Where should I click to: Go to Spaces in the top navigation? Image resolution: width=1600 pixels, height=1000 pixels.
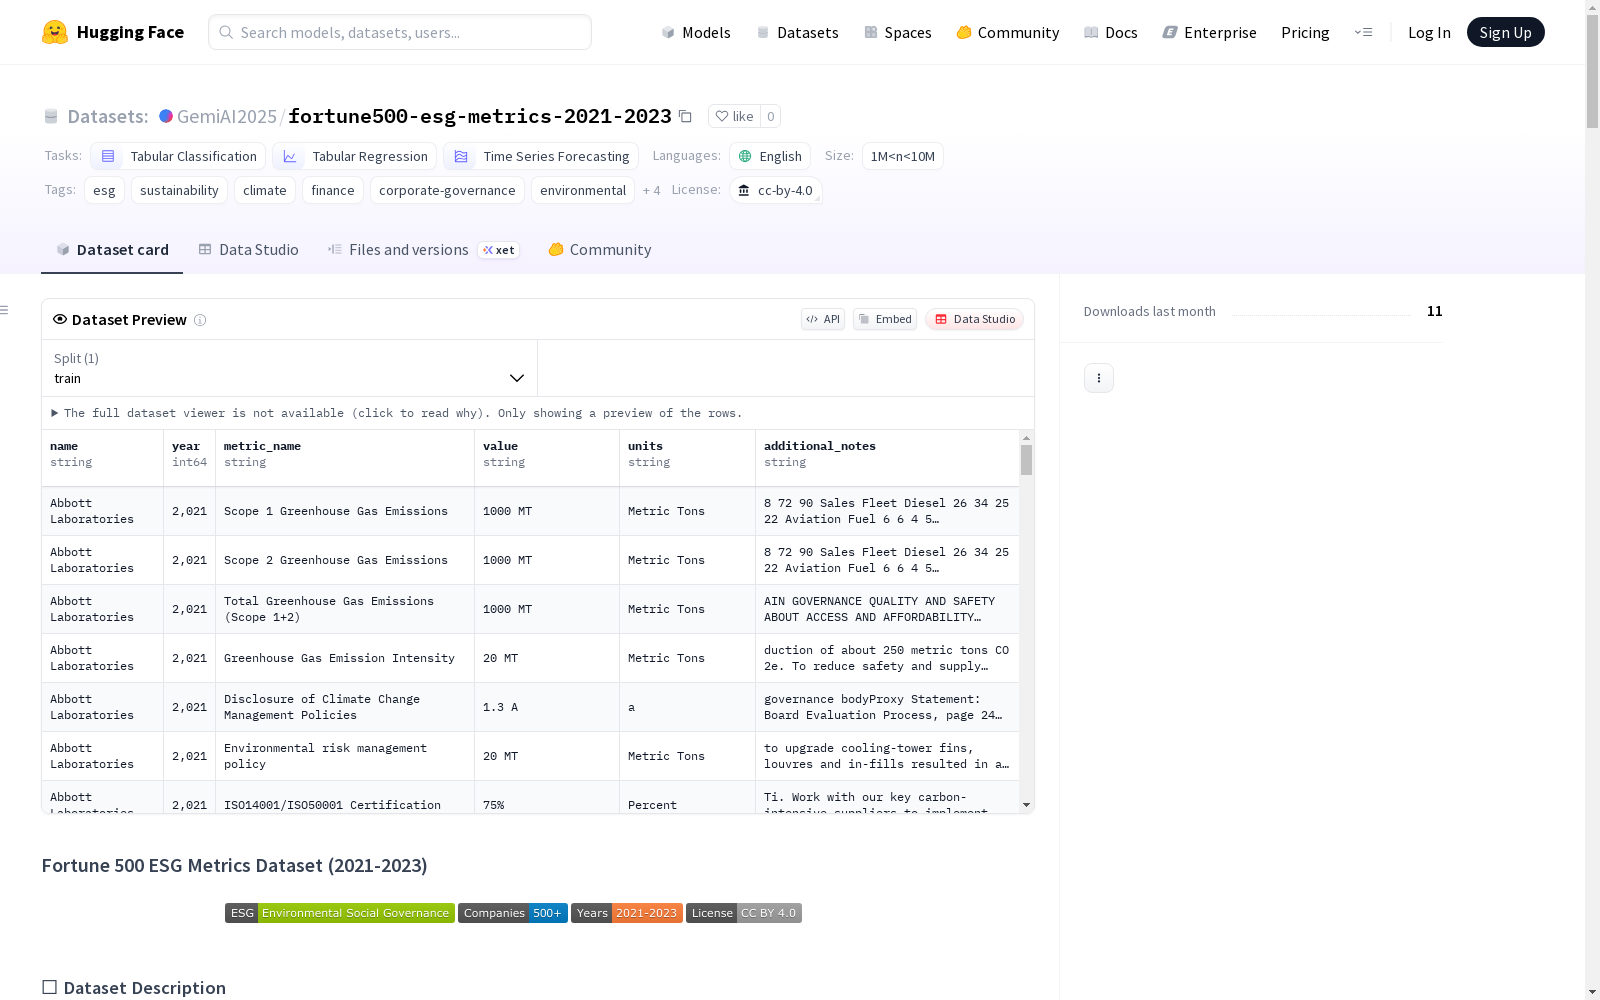click(x=898, y=32)
